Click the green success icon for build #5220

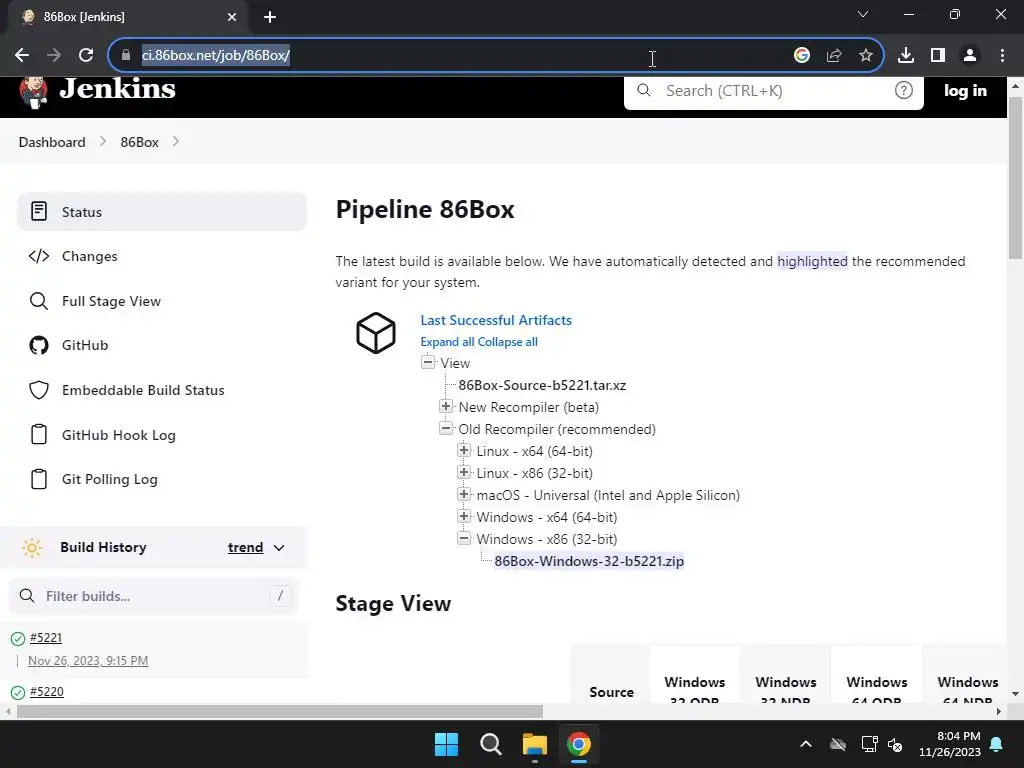[18, 692]
